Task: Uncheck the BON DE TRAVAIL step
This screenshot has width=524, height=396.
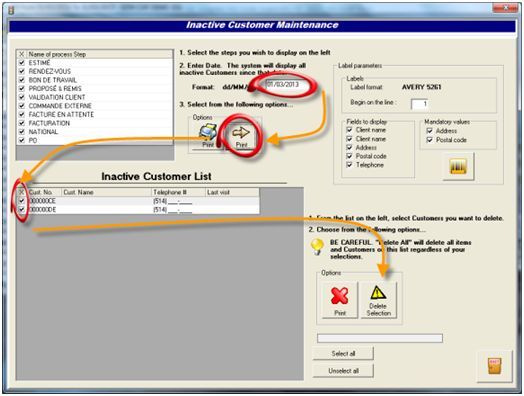Action: (x=22, y=80)
